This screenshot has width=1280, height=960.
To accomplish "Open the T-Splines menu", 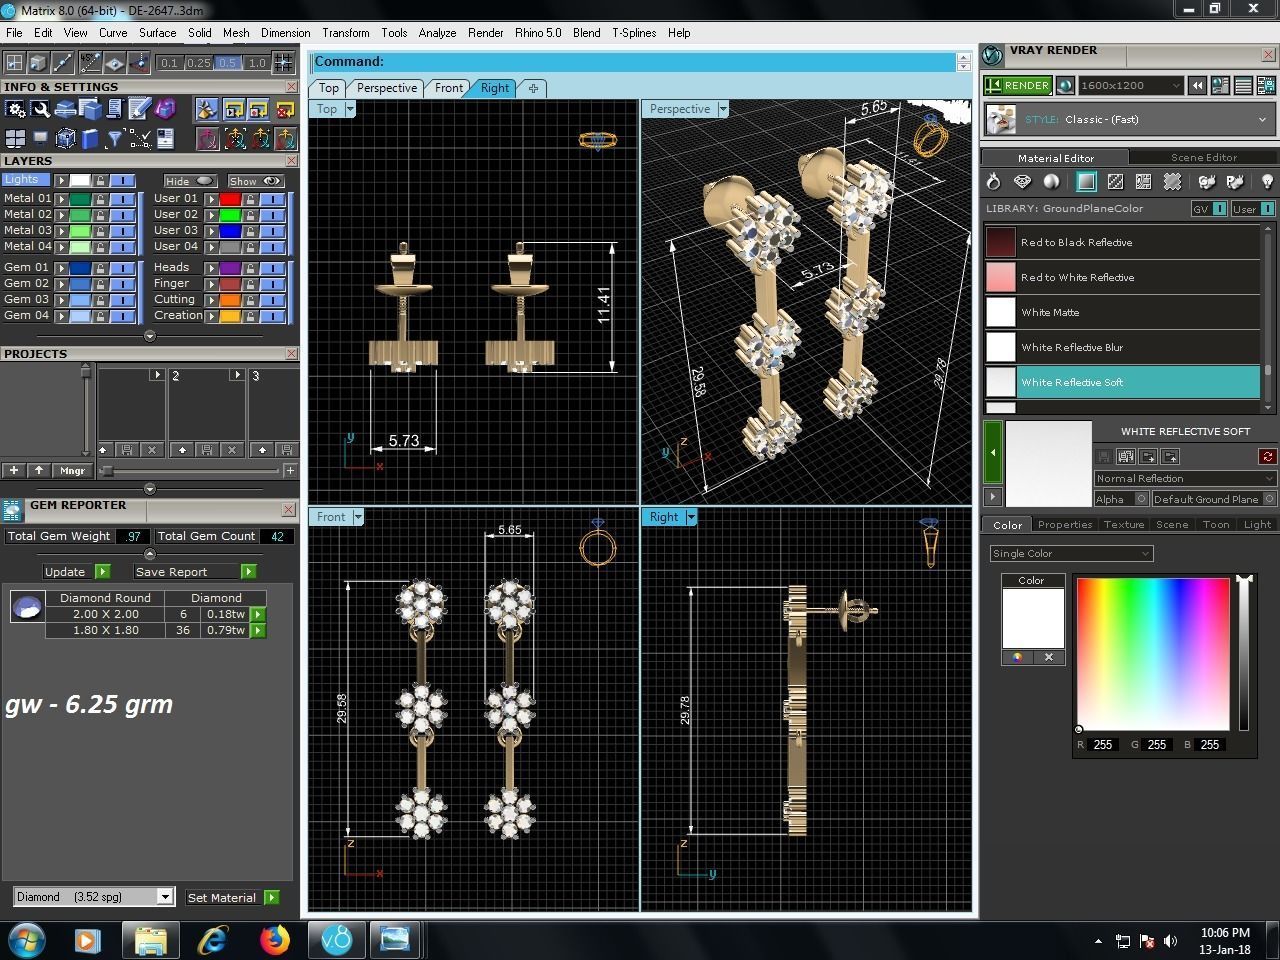I will pos(634,33).
